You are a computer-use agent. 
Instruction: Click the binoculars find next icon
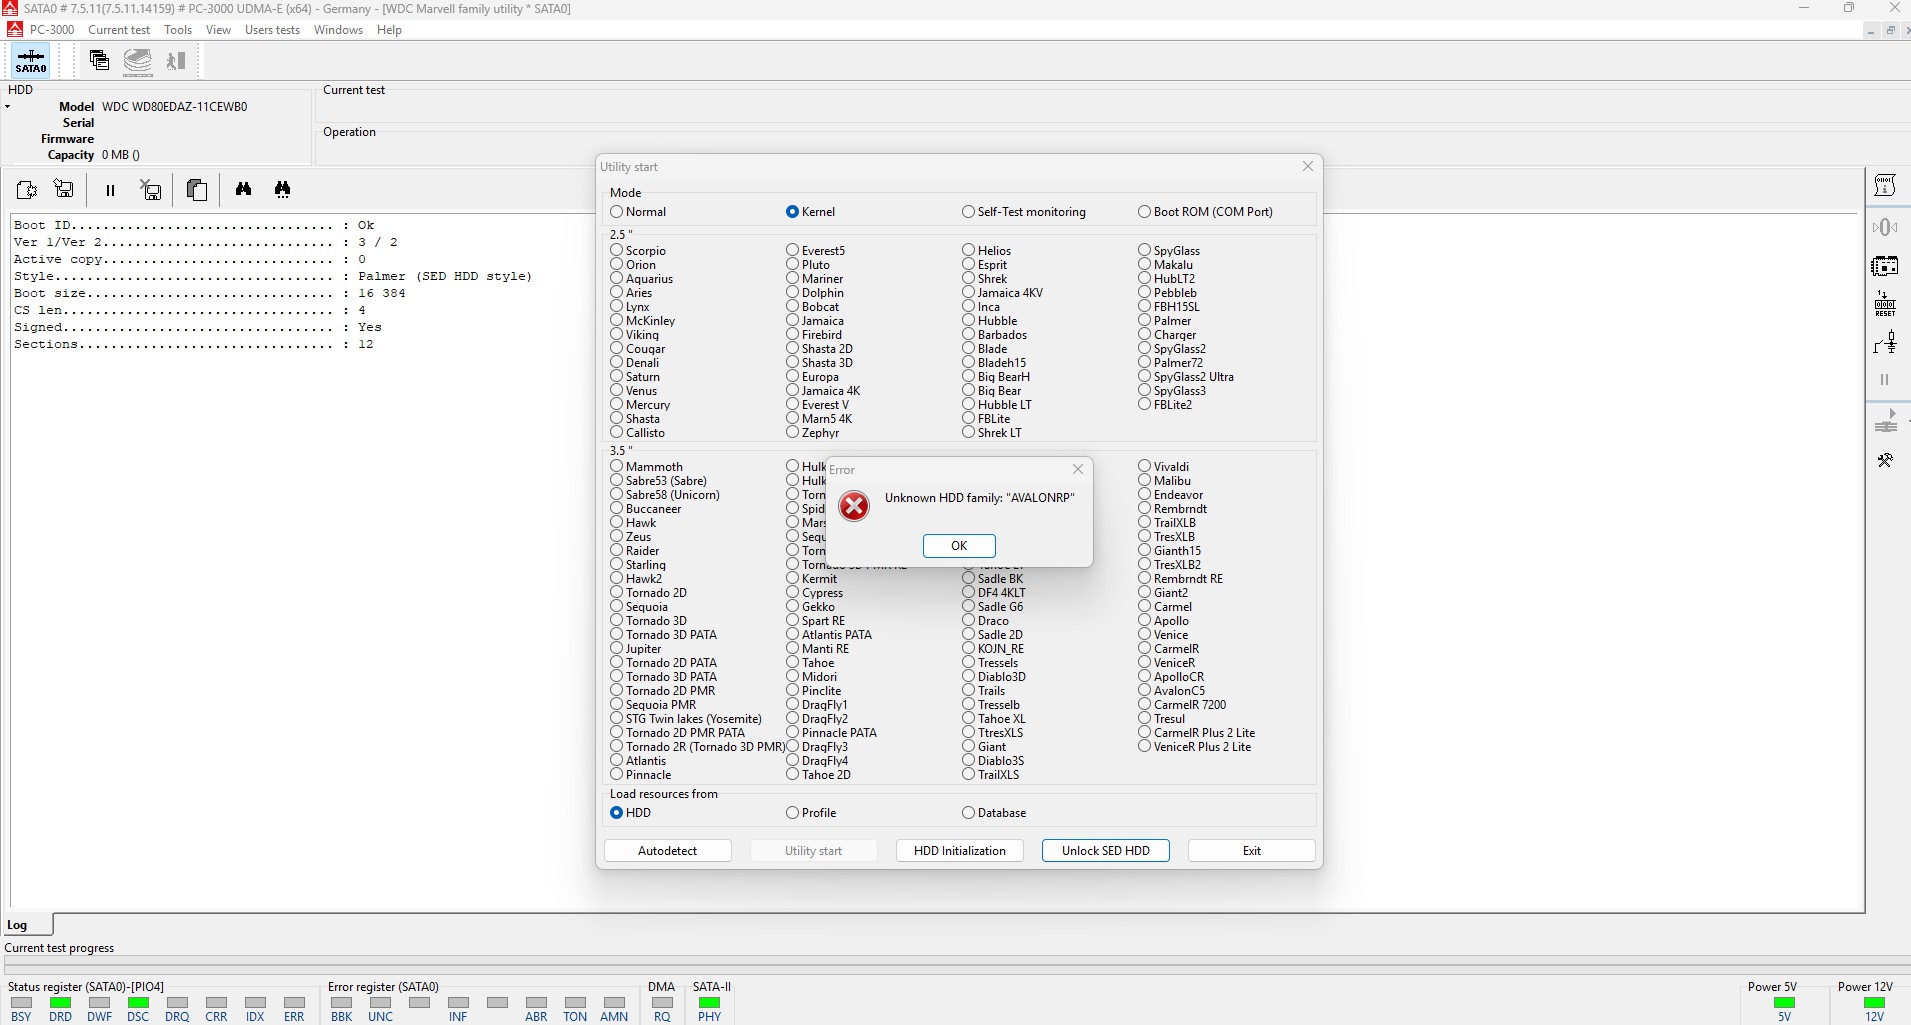pos(283,189)
